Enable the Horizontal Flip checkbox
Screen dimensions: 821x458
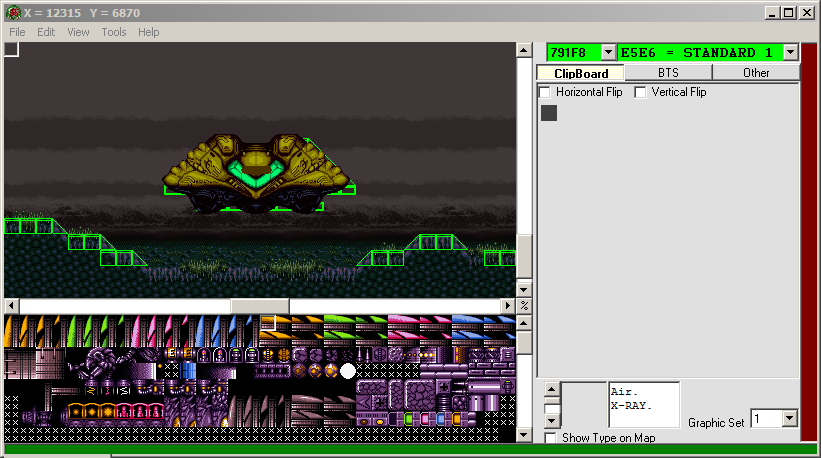click(545, 92)
